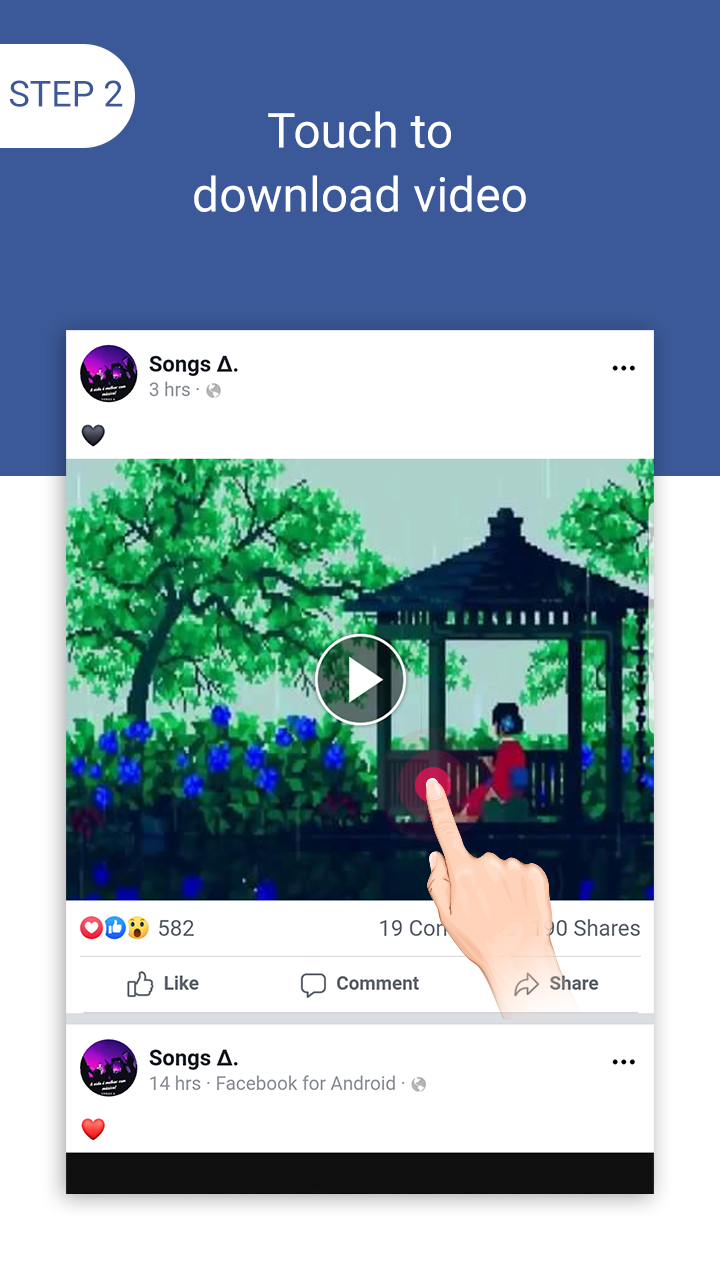Click the Comment speech bubble icon
The width and height of the screenshot is (720, 1280).
click(313, 985)
